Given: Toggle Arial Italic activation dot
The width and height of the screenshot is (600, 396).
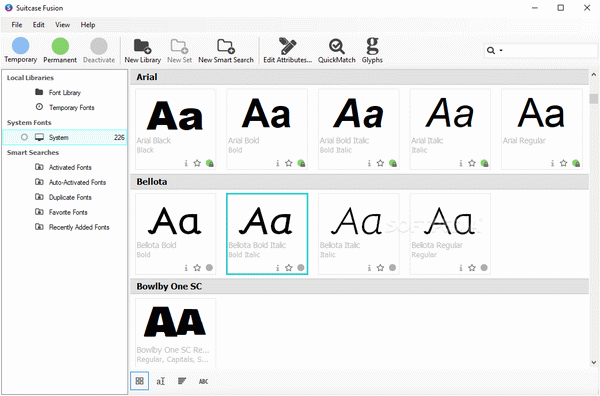Looking at the screenshot, I should point(484,163).
